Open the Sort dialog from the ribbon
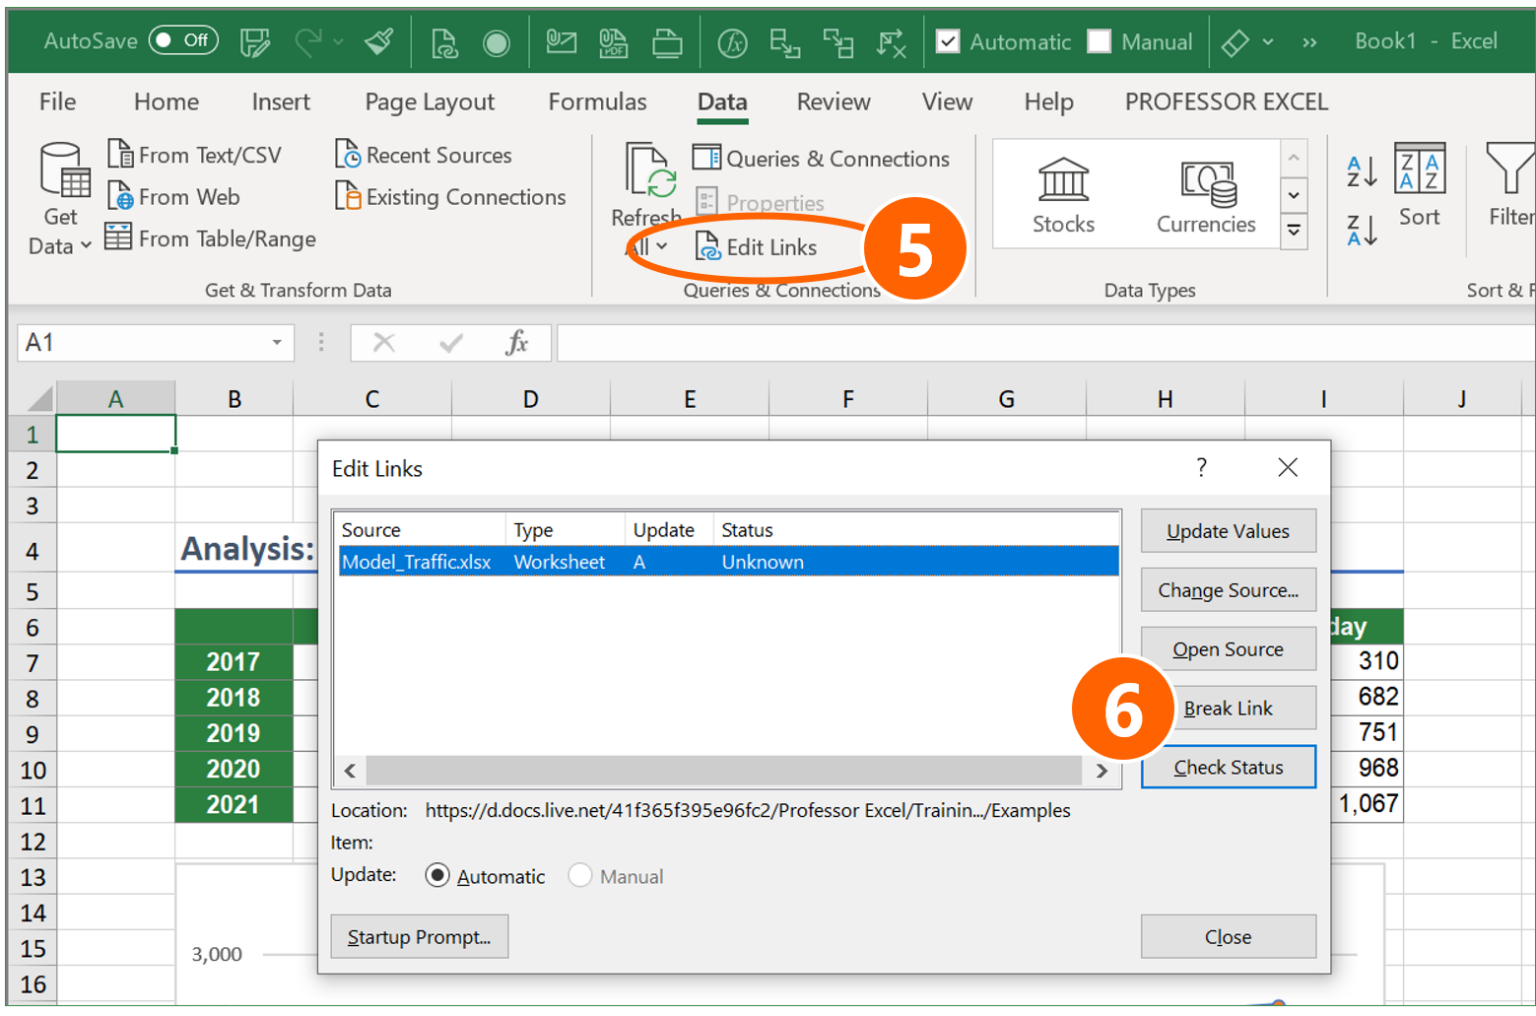 pyautogui.click(x=1420, y=190)
